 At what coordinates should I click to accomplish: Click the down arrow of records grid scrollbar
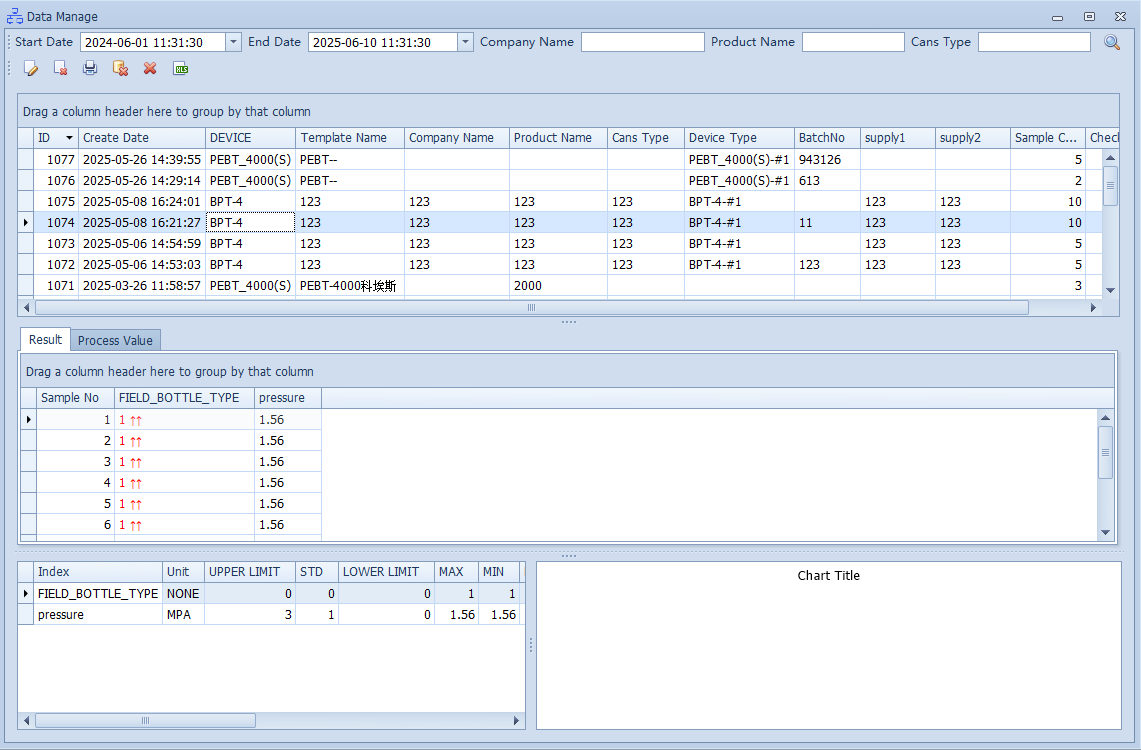click(1110, 290)
